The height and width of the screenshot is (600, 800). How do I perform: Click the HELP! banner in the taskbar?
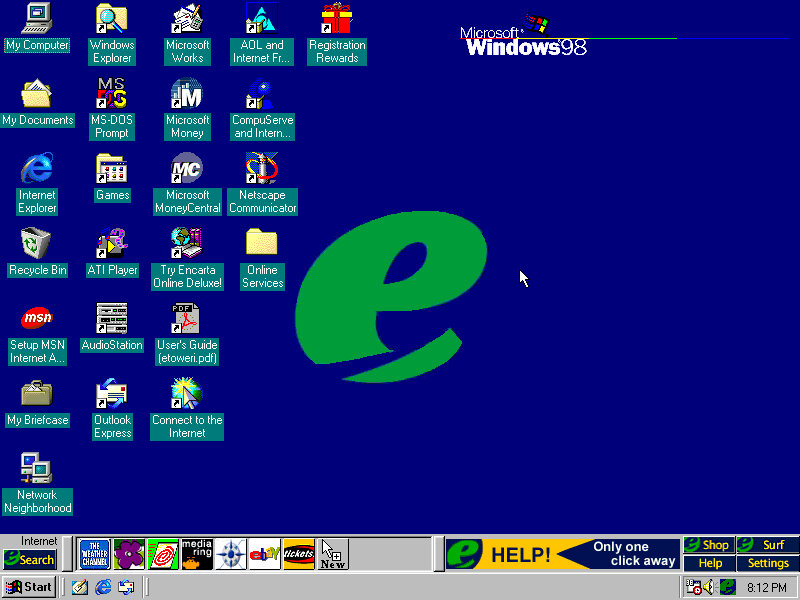click(x=520, y=554)
